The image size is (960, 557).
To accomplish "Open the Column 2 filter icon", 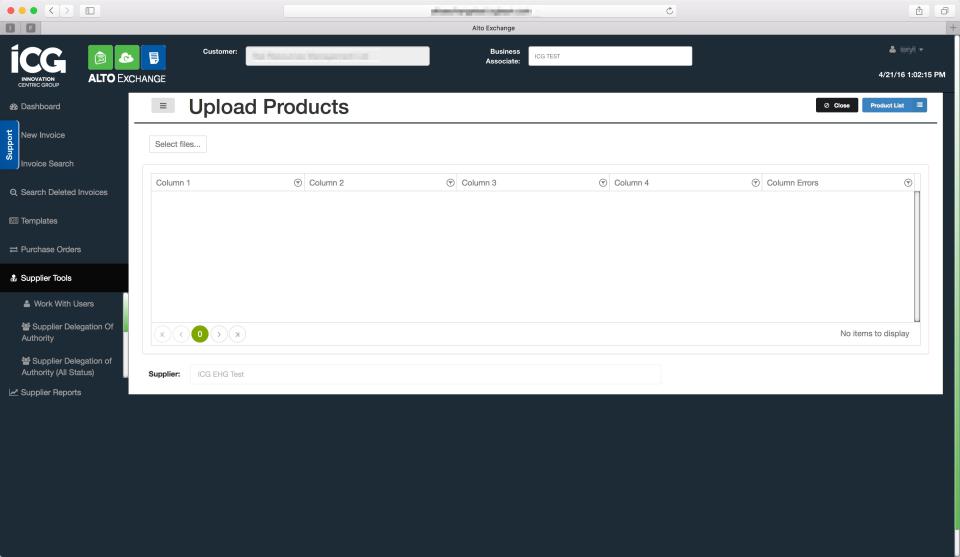I will point(450,183).
